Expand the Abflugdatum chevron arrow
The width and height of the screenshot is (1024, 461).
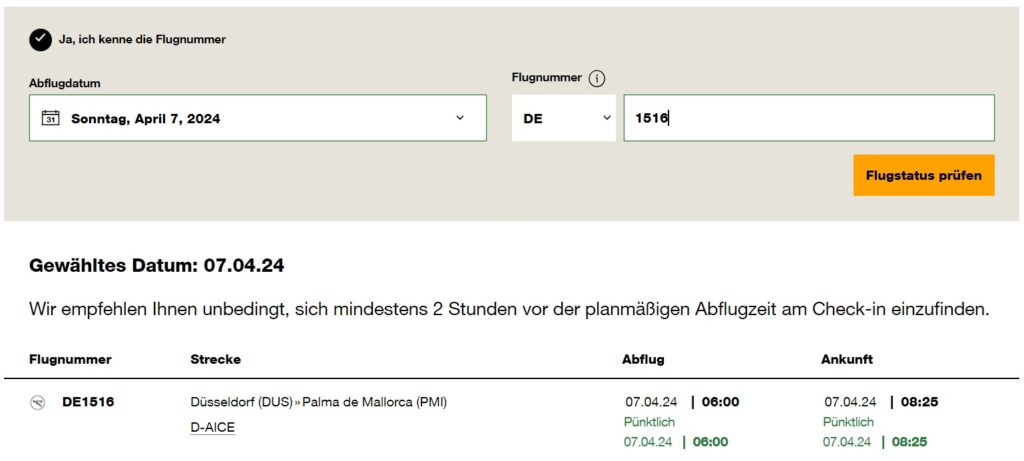click(460, 118)
